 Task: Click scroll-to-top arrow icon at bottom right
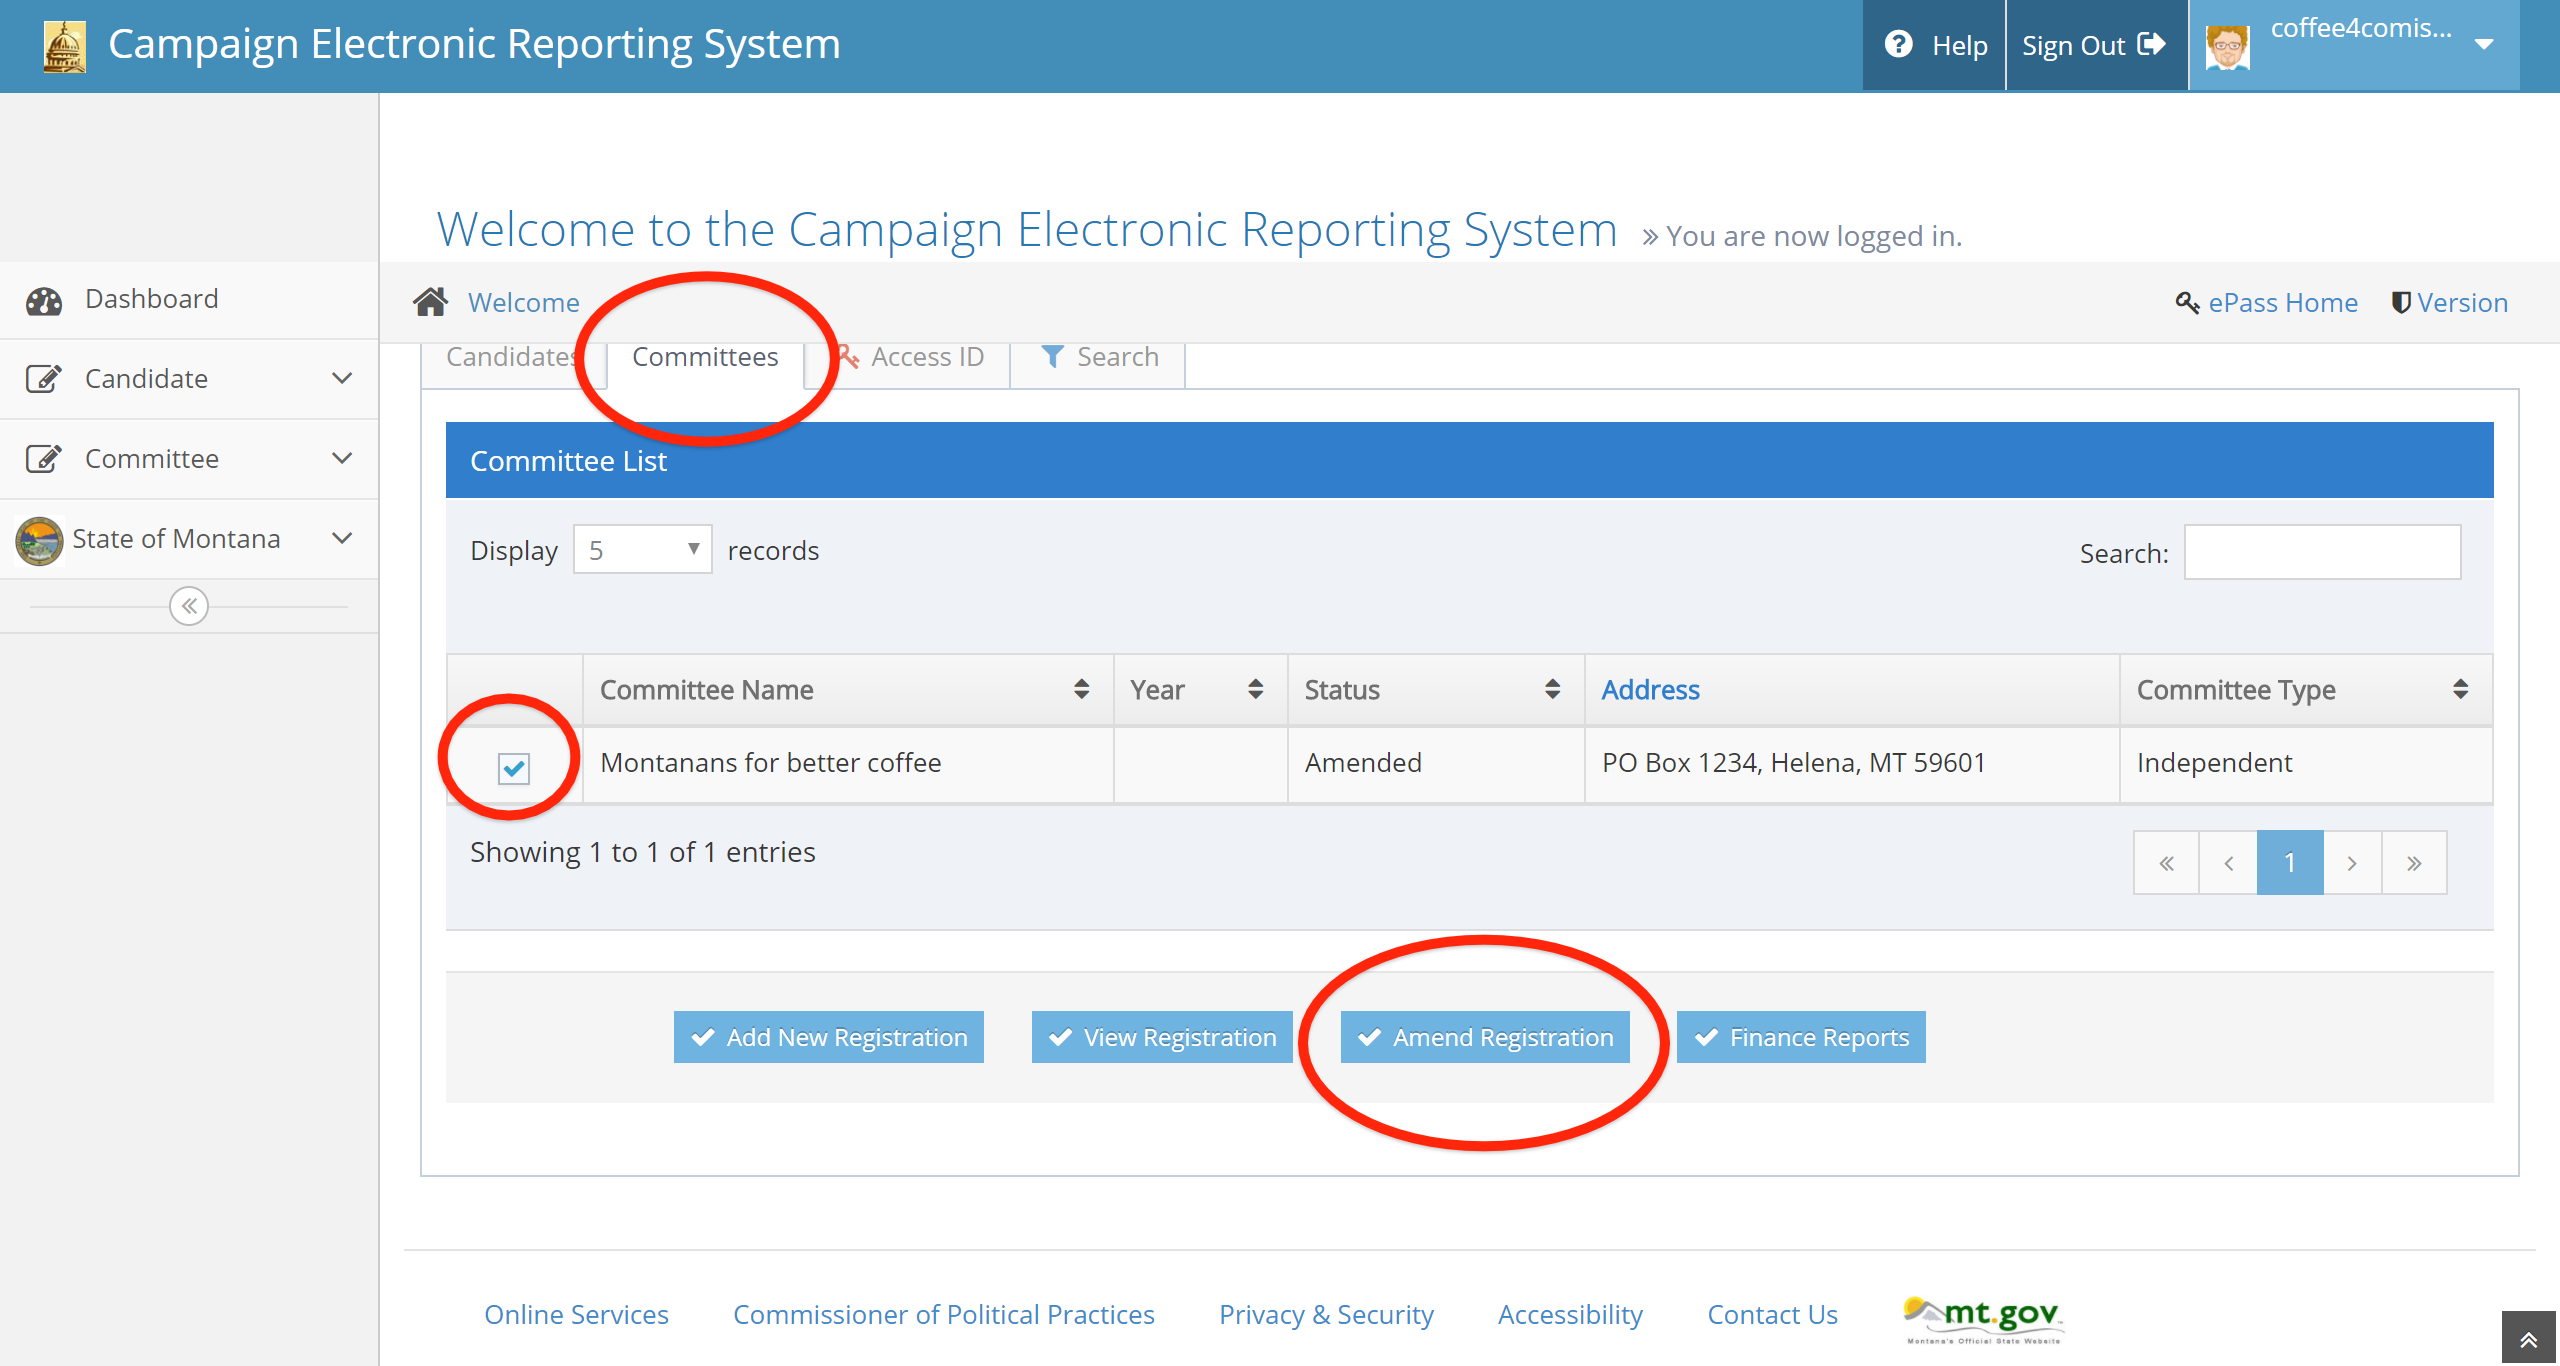point(2529,1340)
